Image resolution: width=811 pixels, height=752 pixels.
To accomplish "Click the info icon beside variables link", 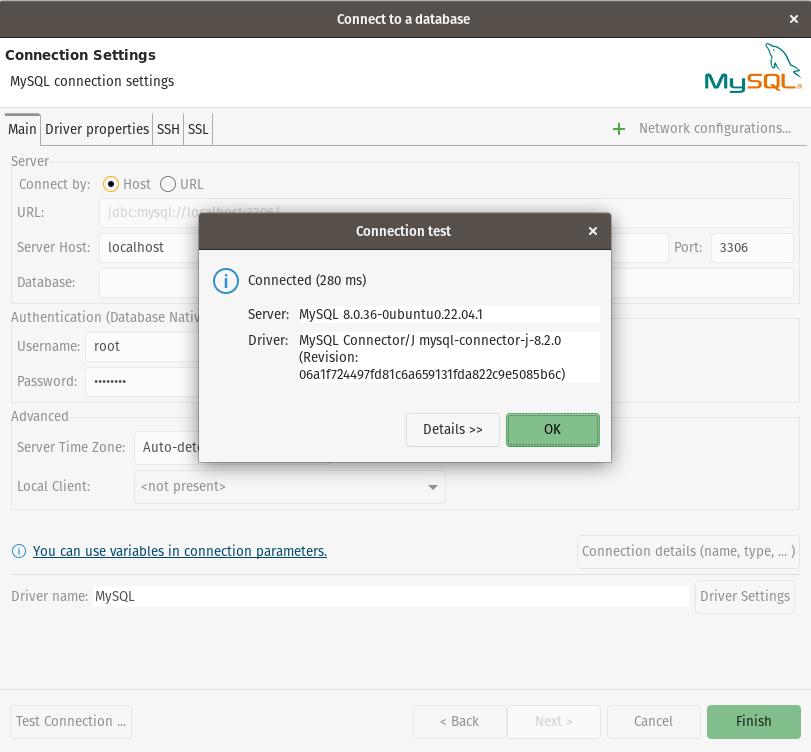I will (x=18, y=551).
